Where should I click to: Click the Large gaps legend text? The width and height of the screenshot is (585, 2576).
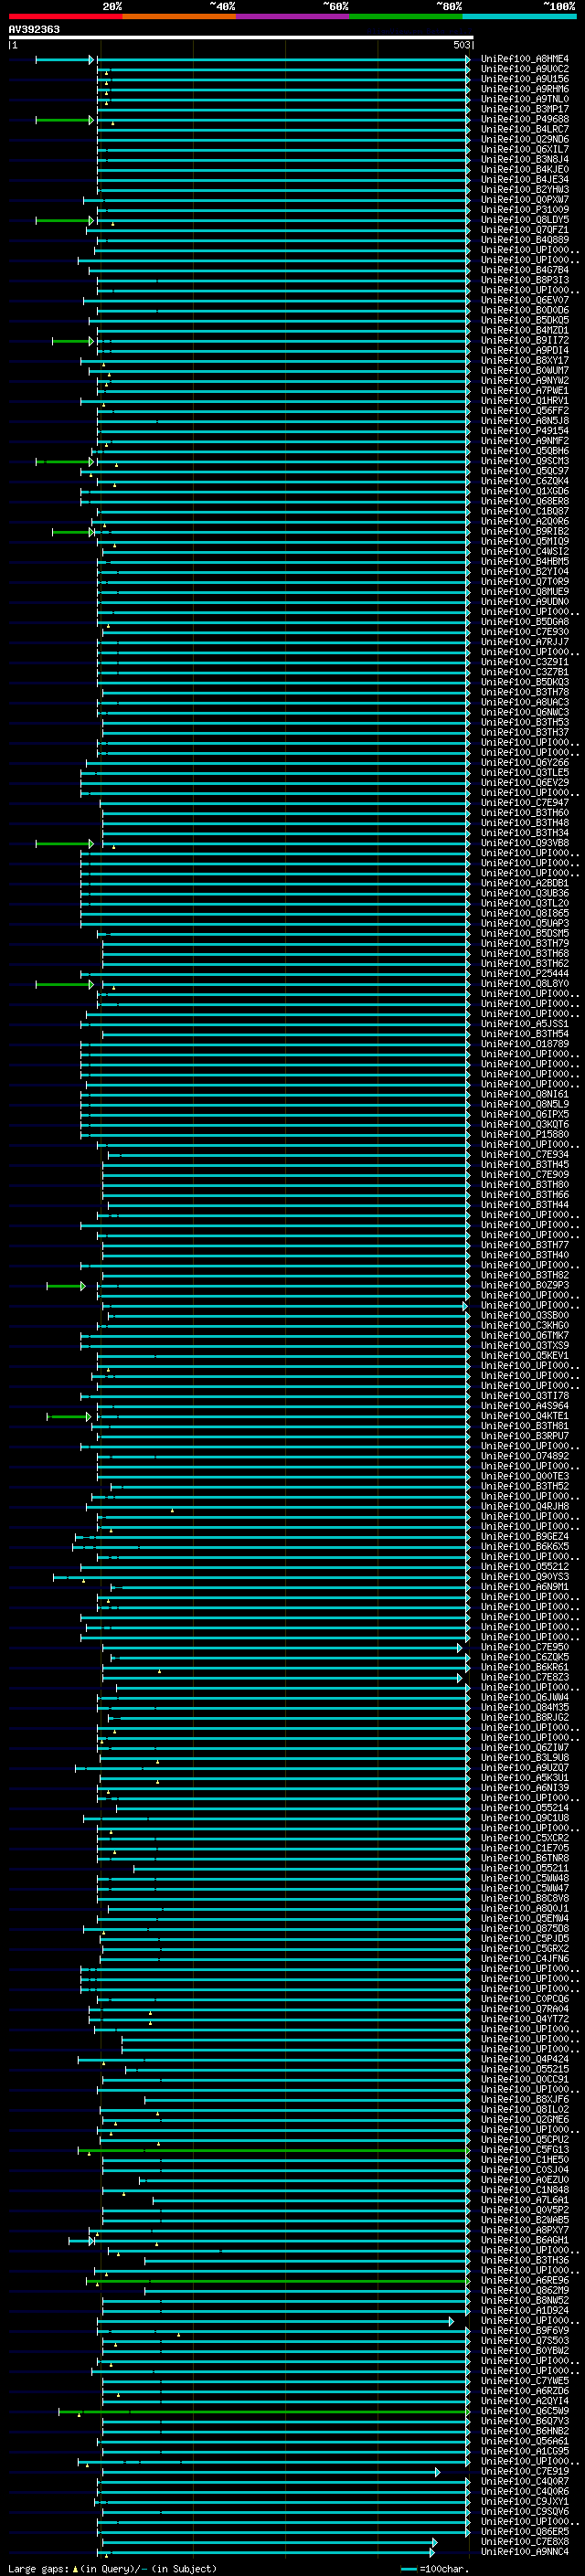pyautogui.click(x=112, y=2569)
